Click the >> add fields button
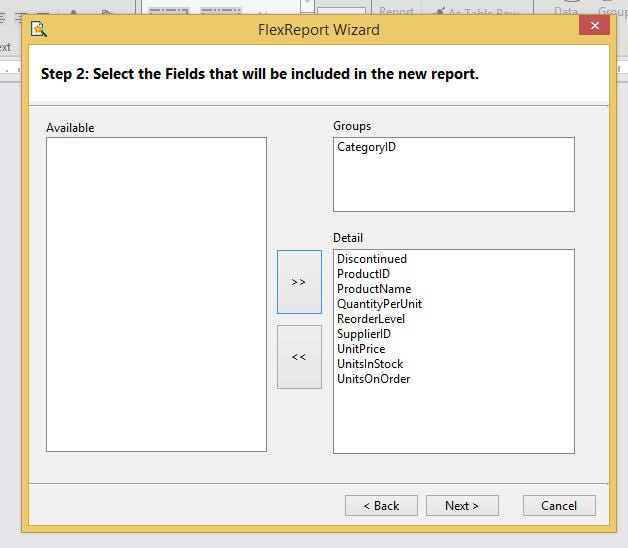Screen dimensions: 628x548 [x=299, y=282]
